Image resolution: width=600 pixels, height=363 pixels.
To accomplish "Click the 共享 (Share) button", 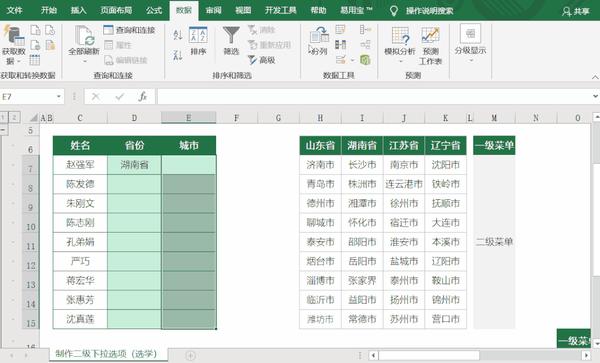I will click(576, 11).
